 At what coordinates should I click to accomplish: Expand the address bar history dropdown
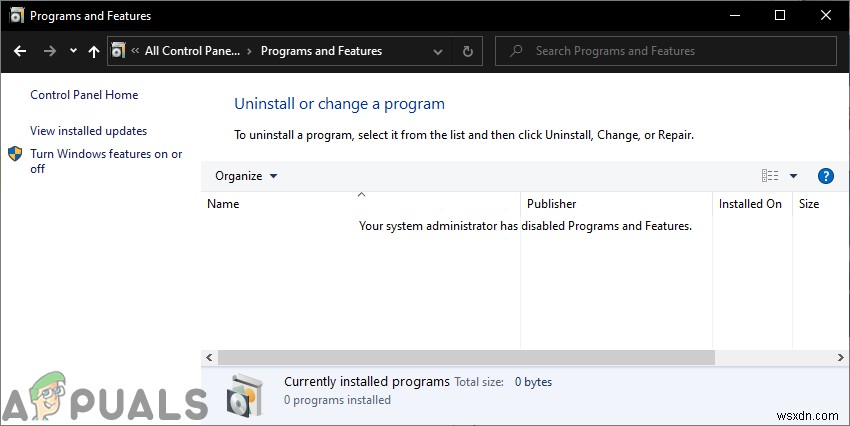(438, 51)
